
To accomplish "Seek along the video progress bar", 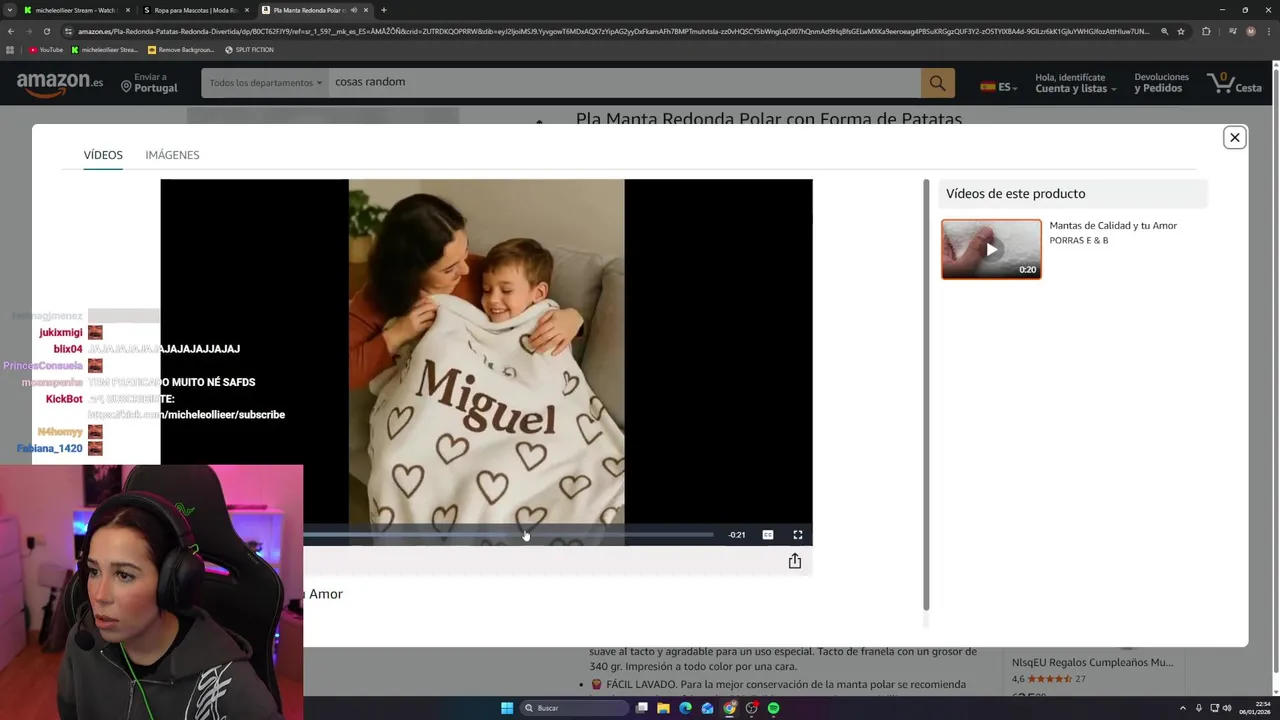I will pyautogui.click(x=508, y=535).
